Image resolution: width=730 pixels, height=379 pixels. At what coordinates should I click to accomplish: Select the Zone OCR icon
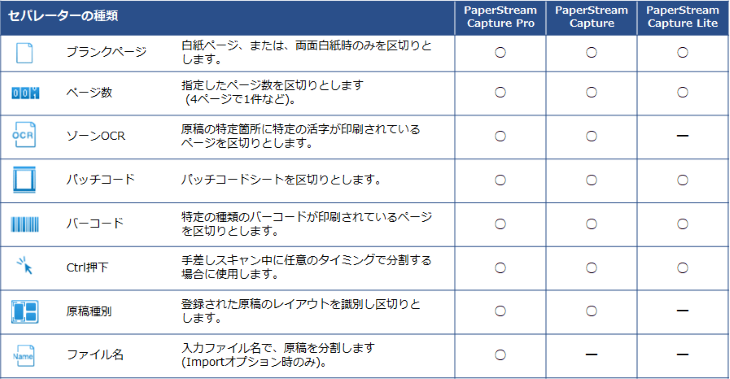[x=24, y=135]
